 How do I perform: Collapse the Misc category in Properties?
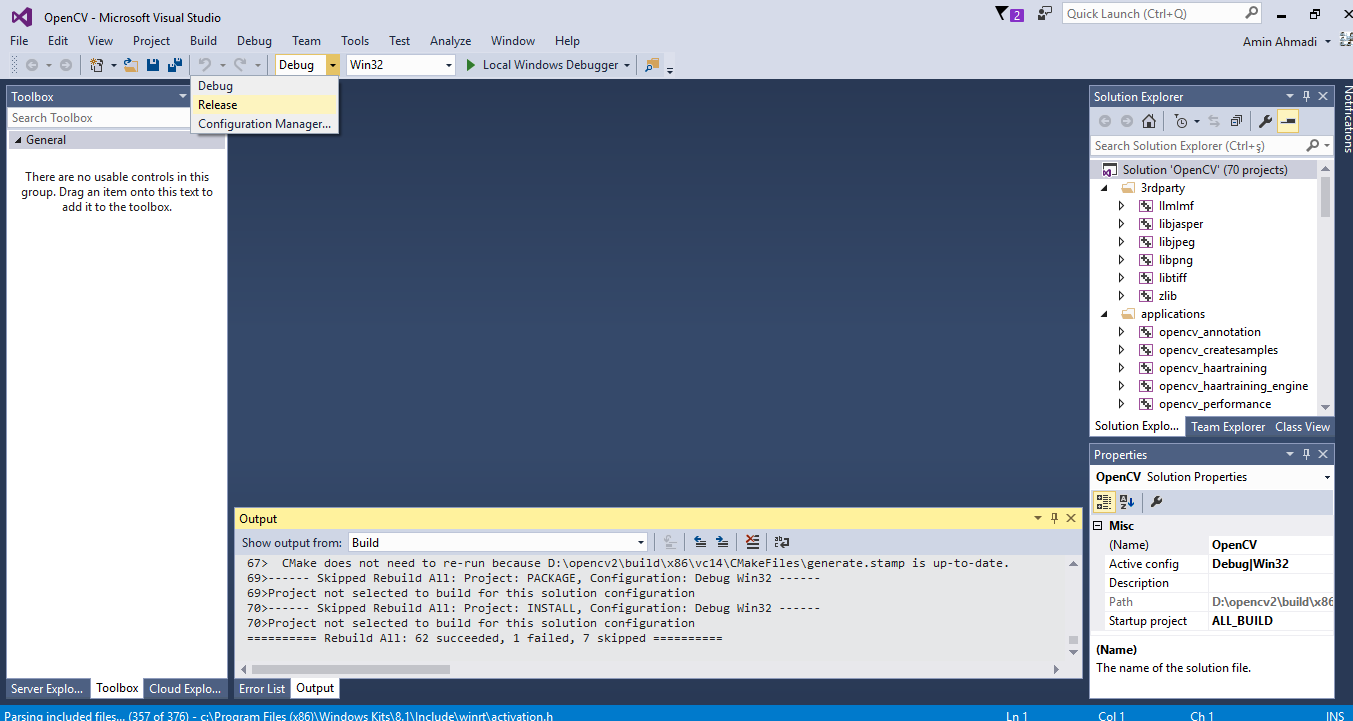(x=1098, y=525)
